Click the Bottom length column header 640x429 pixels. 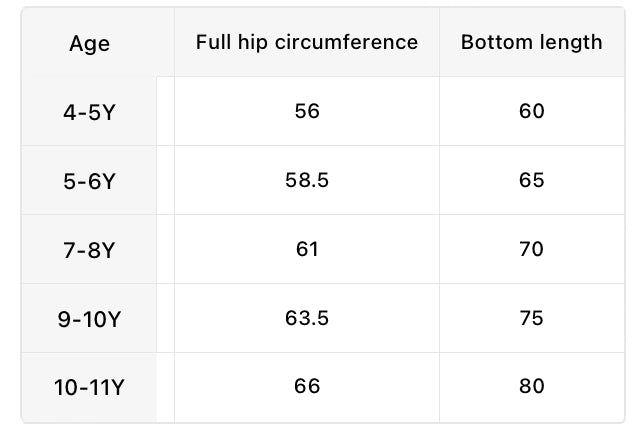click(531, 42)
